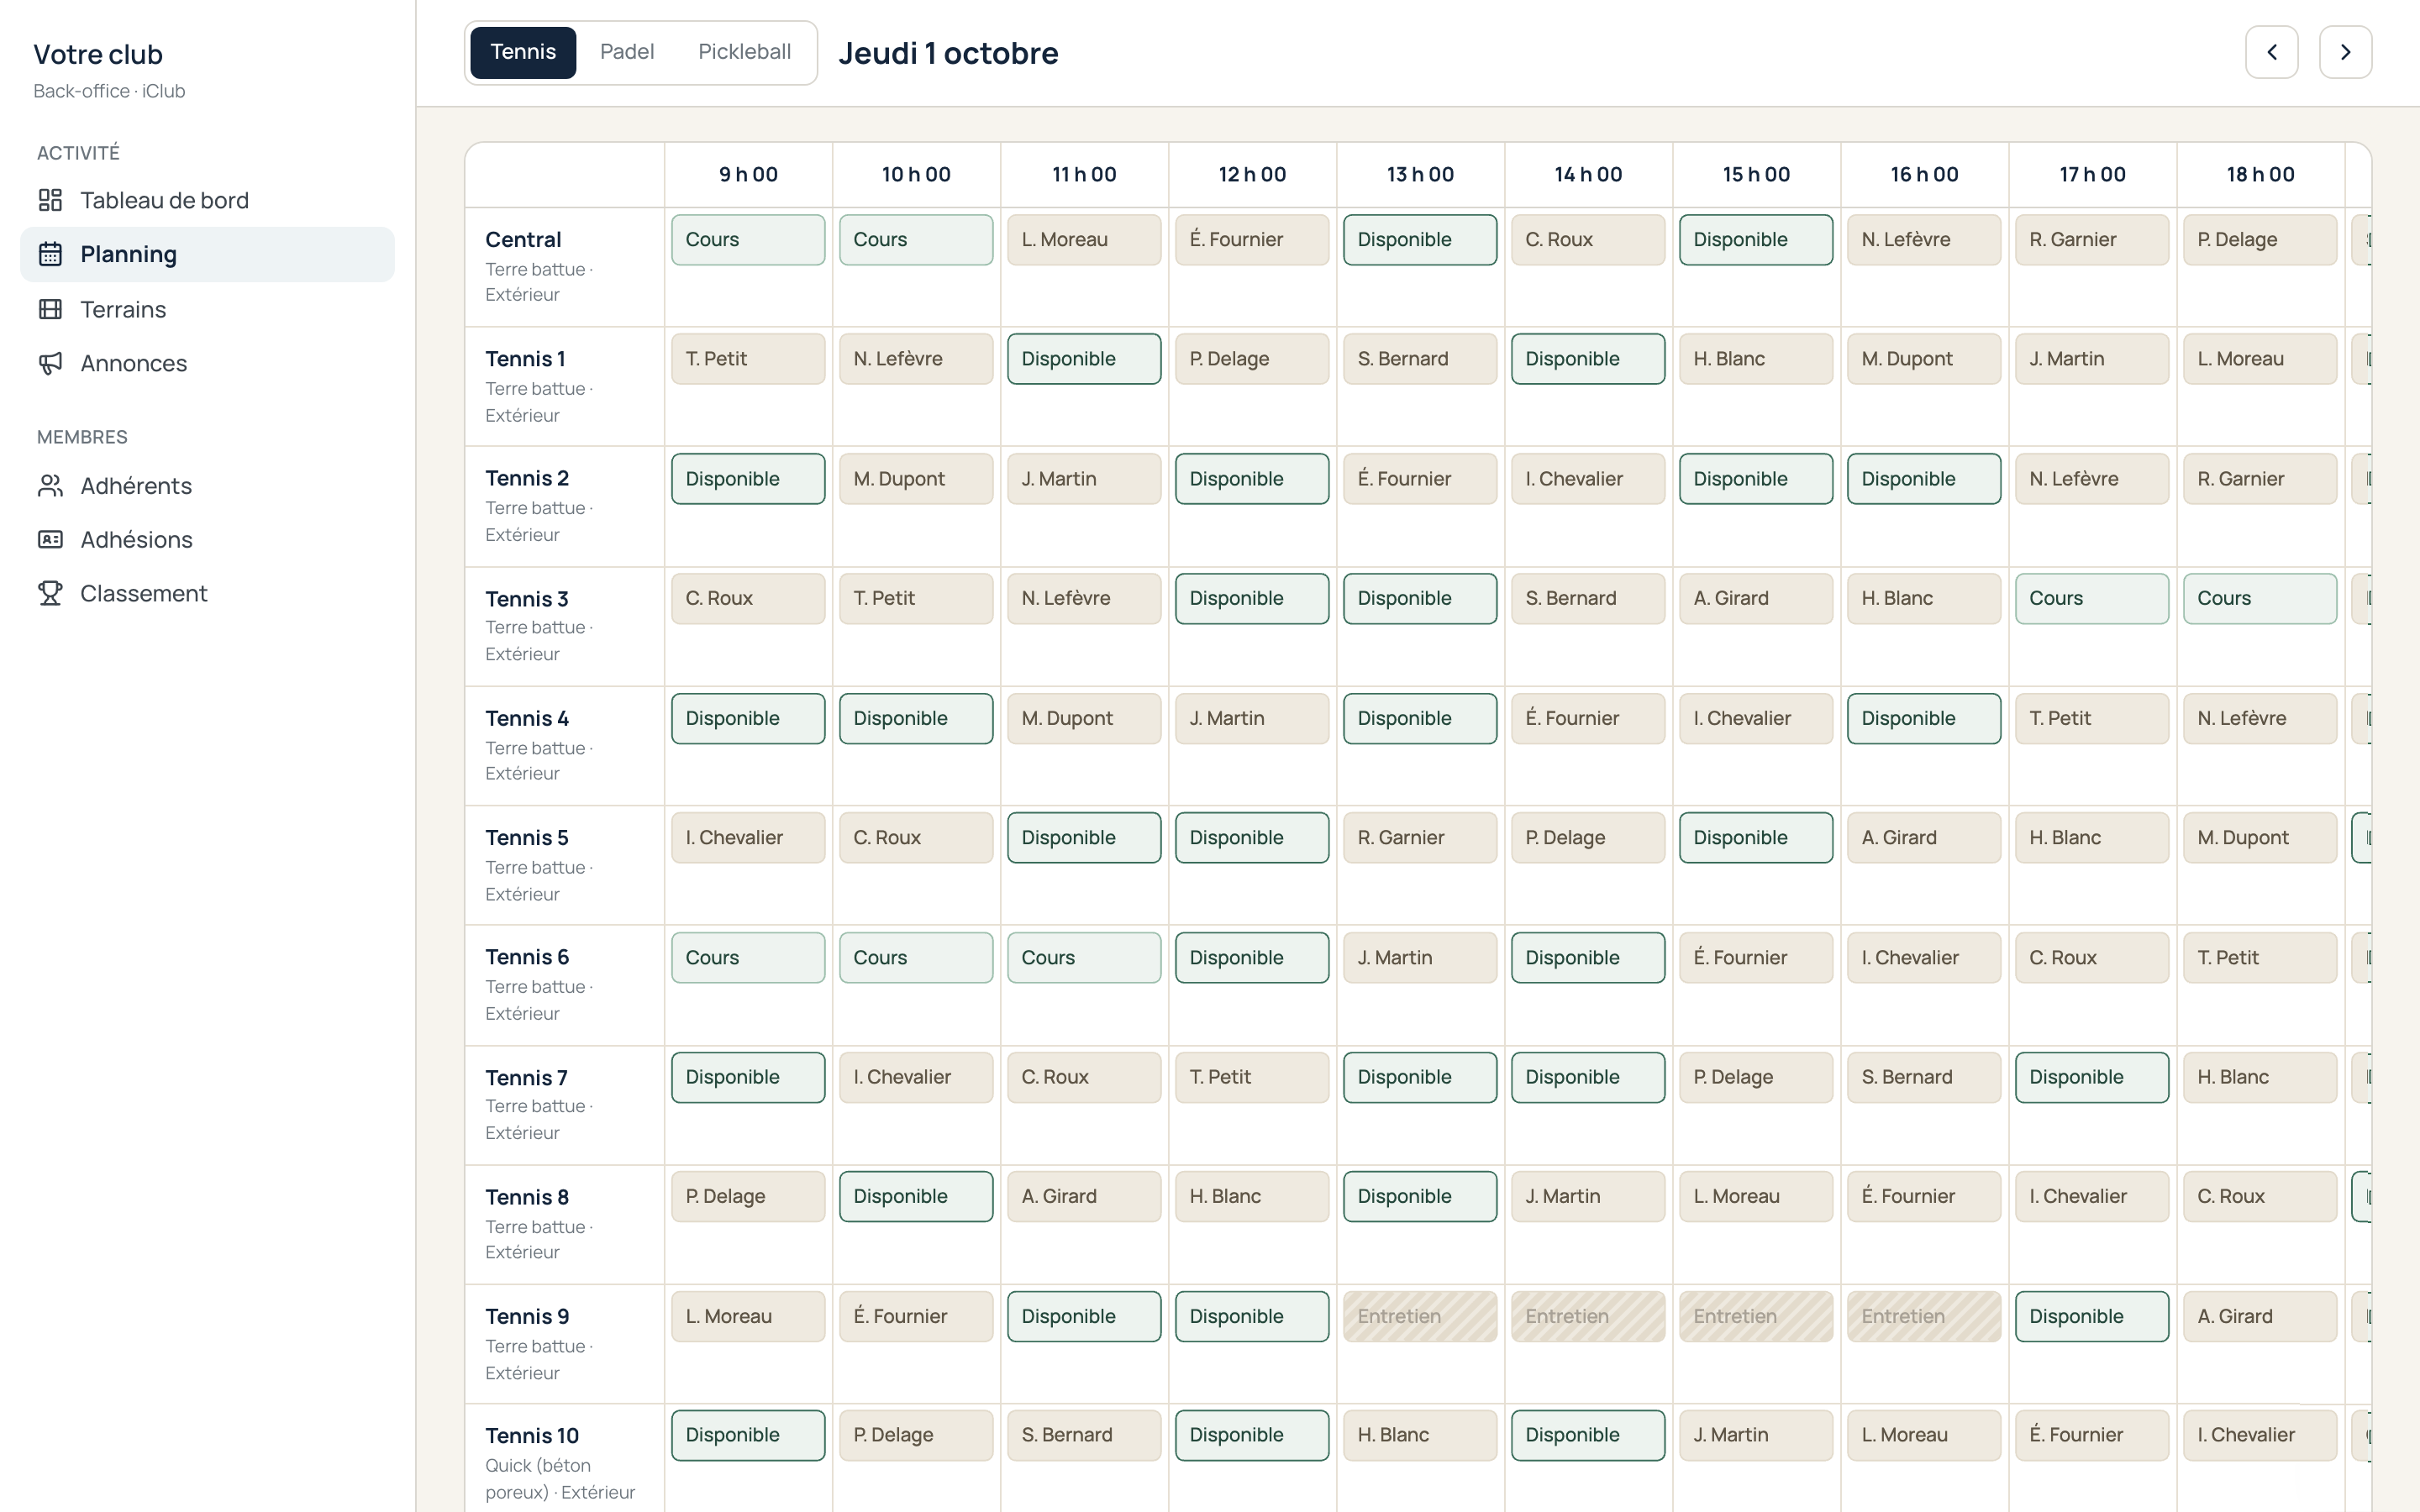Click the Votre club title

[98, 54]
